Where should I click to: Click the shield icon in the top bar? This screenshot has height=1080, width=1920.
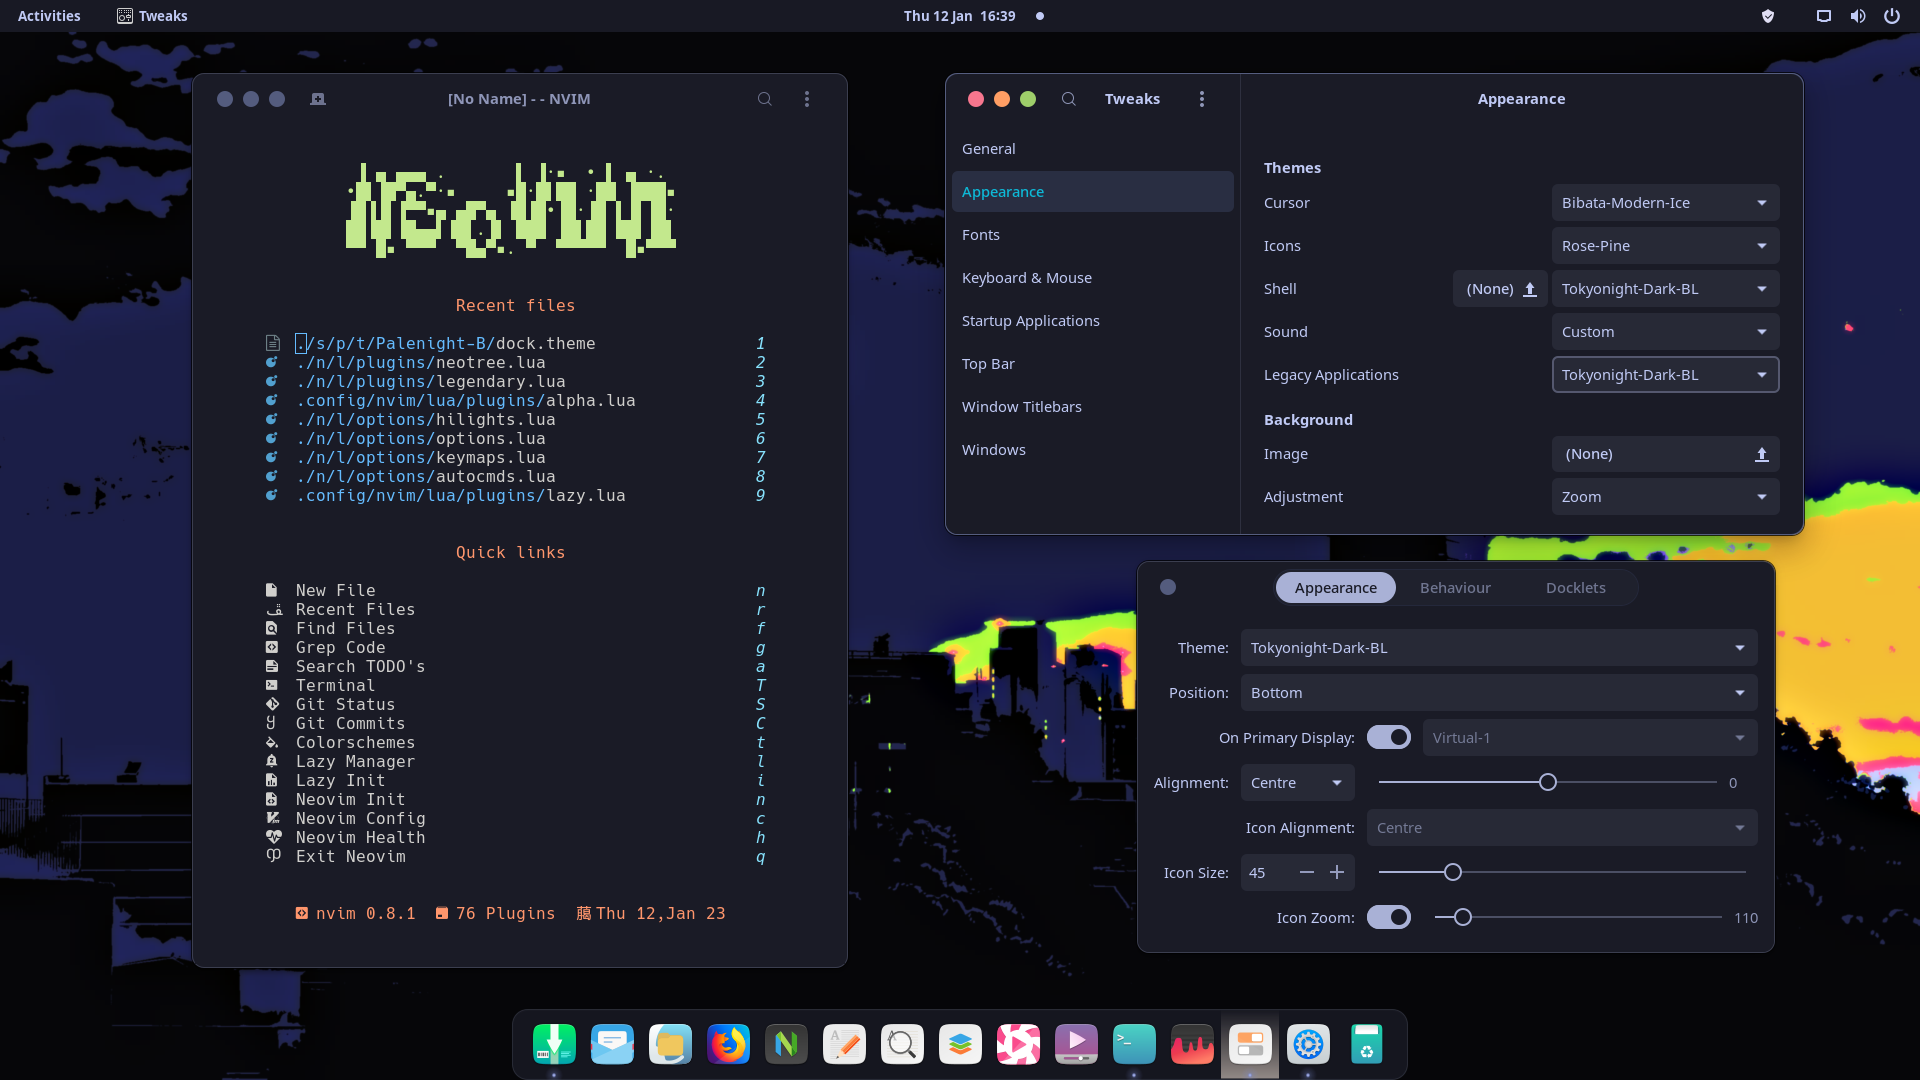(1768, 16)
